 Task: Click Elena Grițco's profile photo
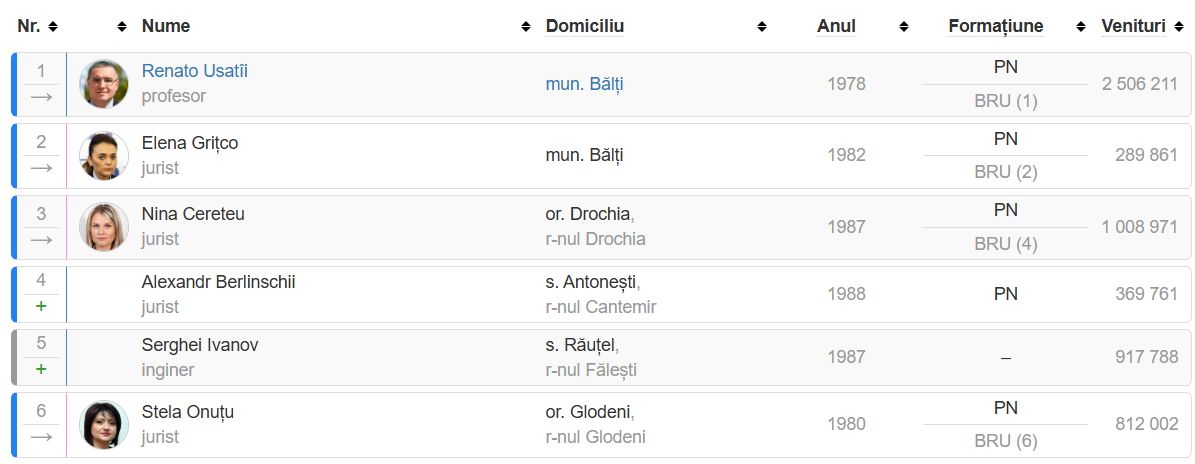[x=104, y=155]
